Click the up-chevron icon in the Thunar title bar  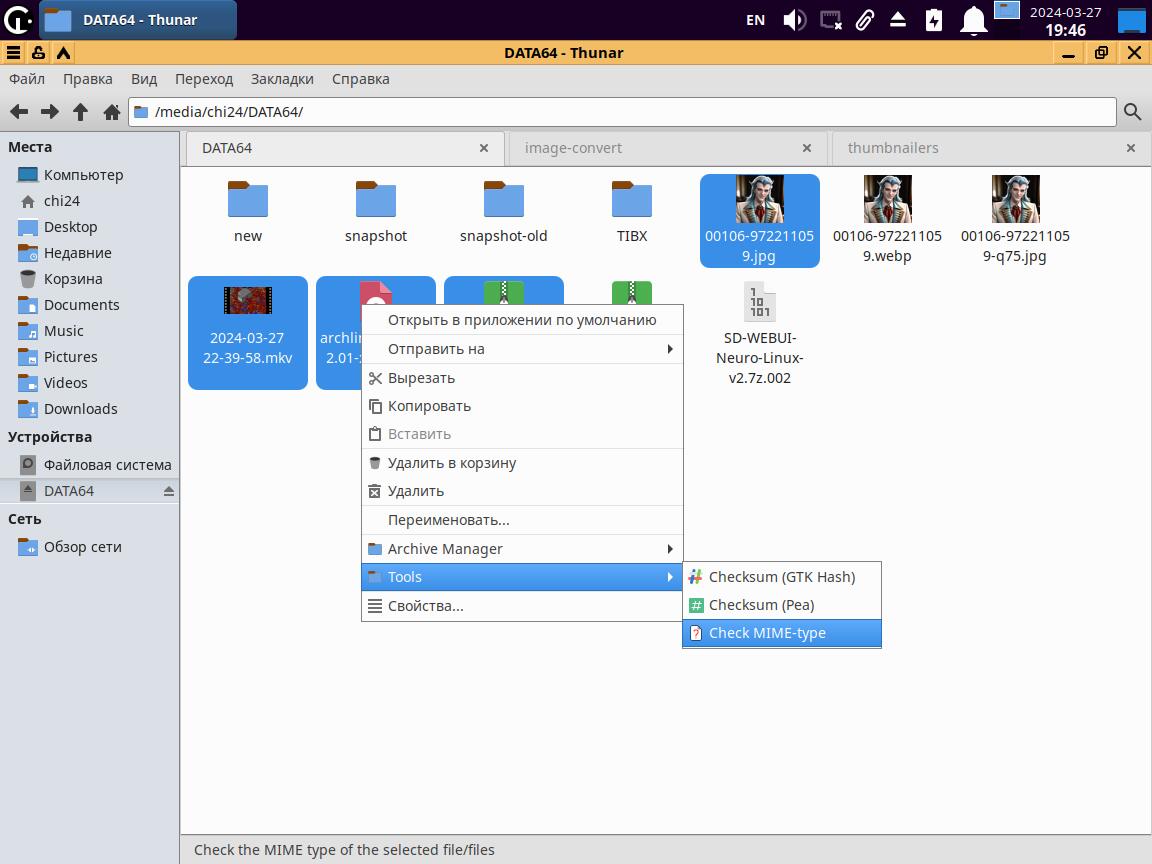click(x=64, y=53)
